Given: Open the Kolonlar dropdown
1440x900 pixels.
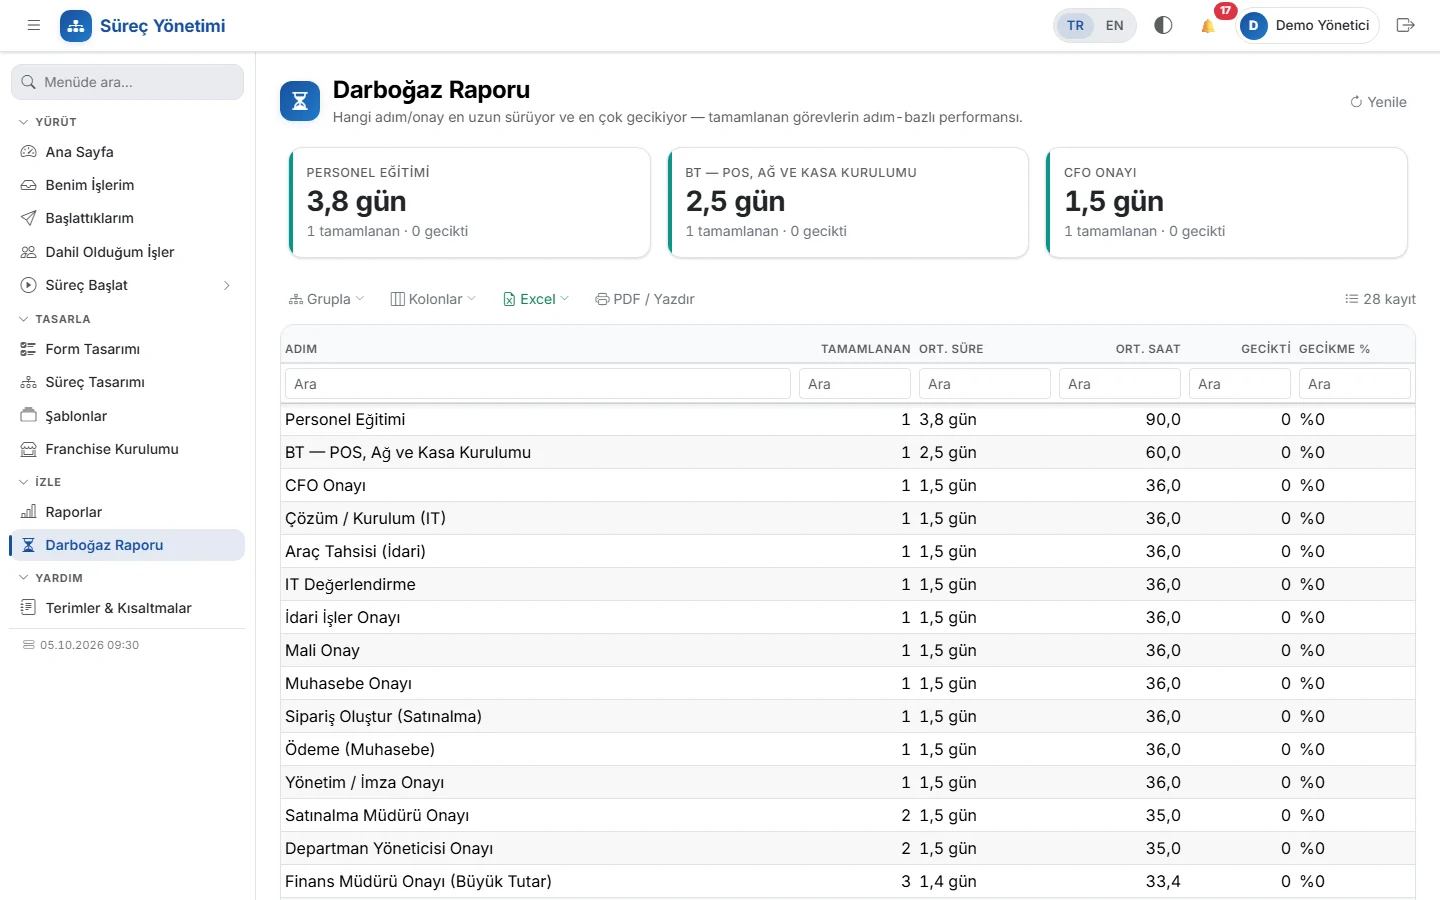Looking at the screenshot, I should [x=433, y=299].
